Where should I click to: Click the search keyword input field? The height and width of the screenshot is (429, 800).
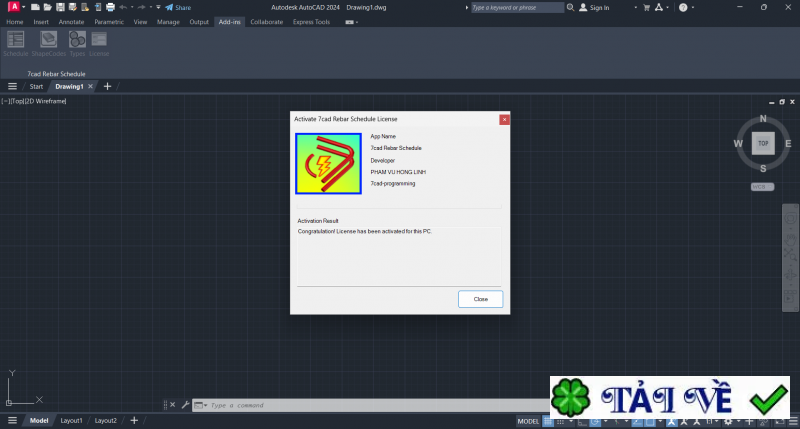coord(517,7)
